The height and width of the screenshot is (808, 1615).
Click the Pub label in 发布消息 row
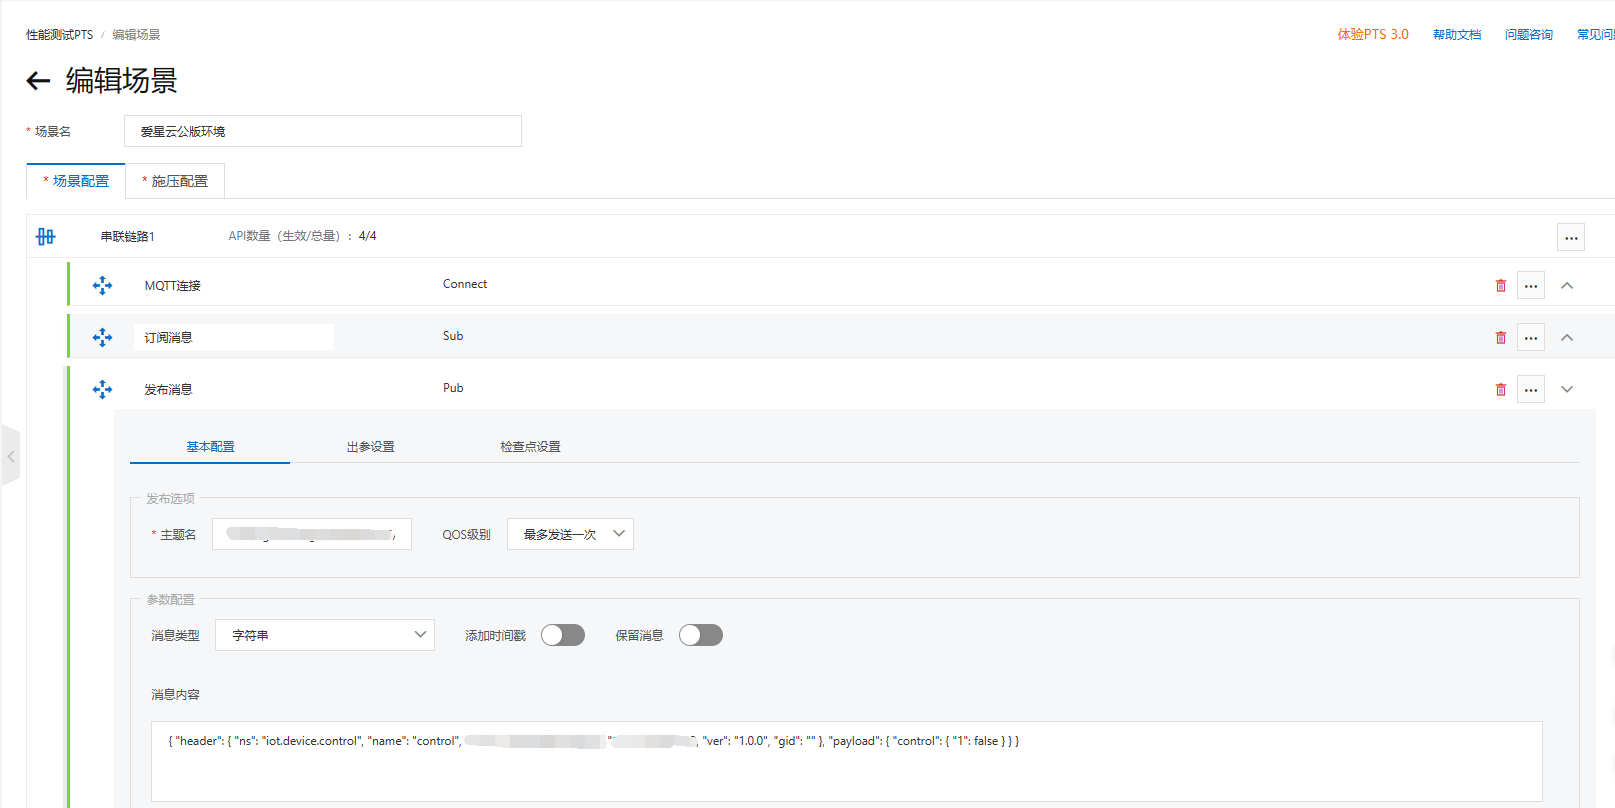453,388
